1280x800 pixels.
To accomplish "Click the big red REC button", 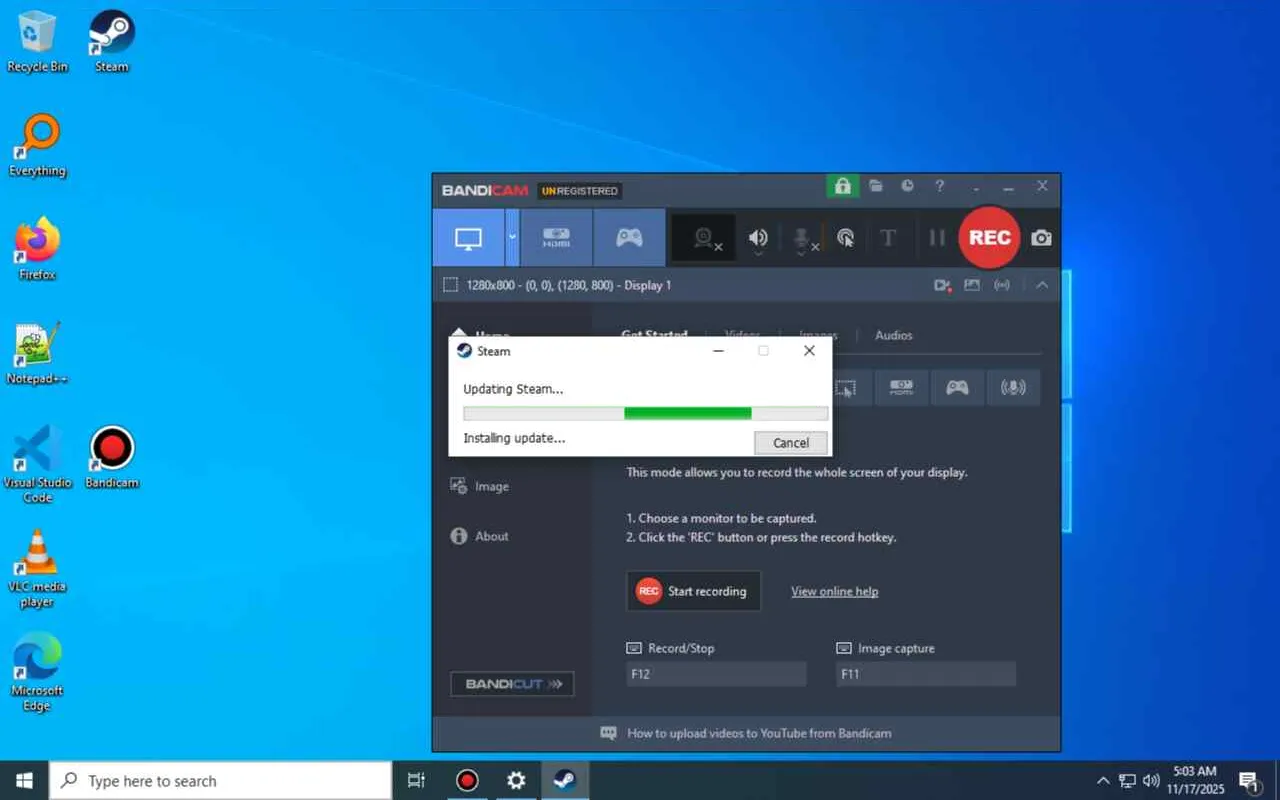I will pos(989,238).
